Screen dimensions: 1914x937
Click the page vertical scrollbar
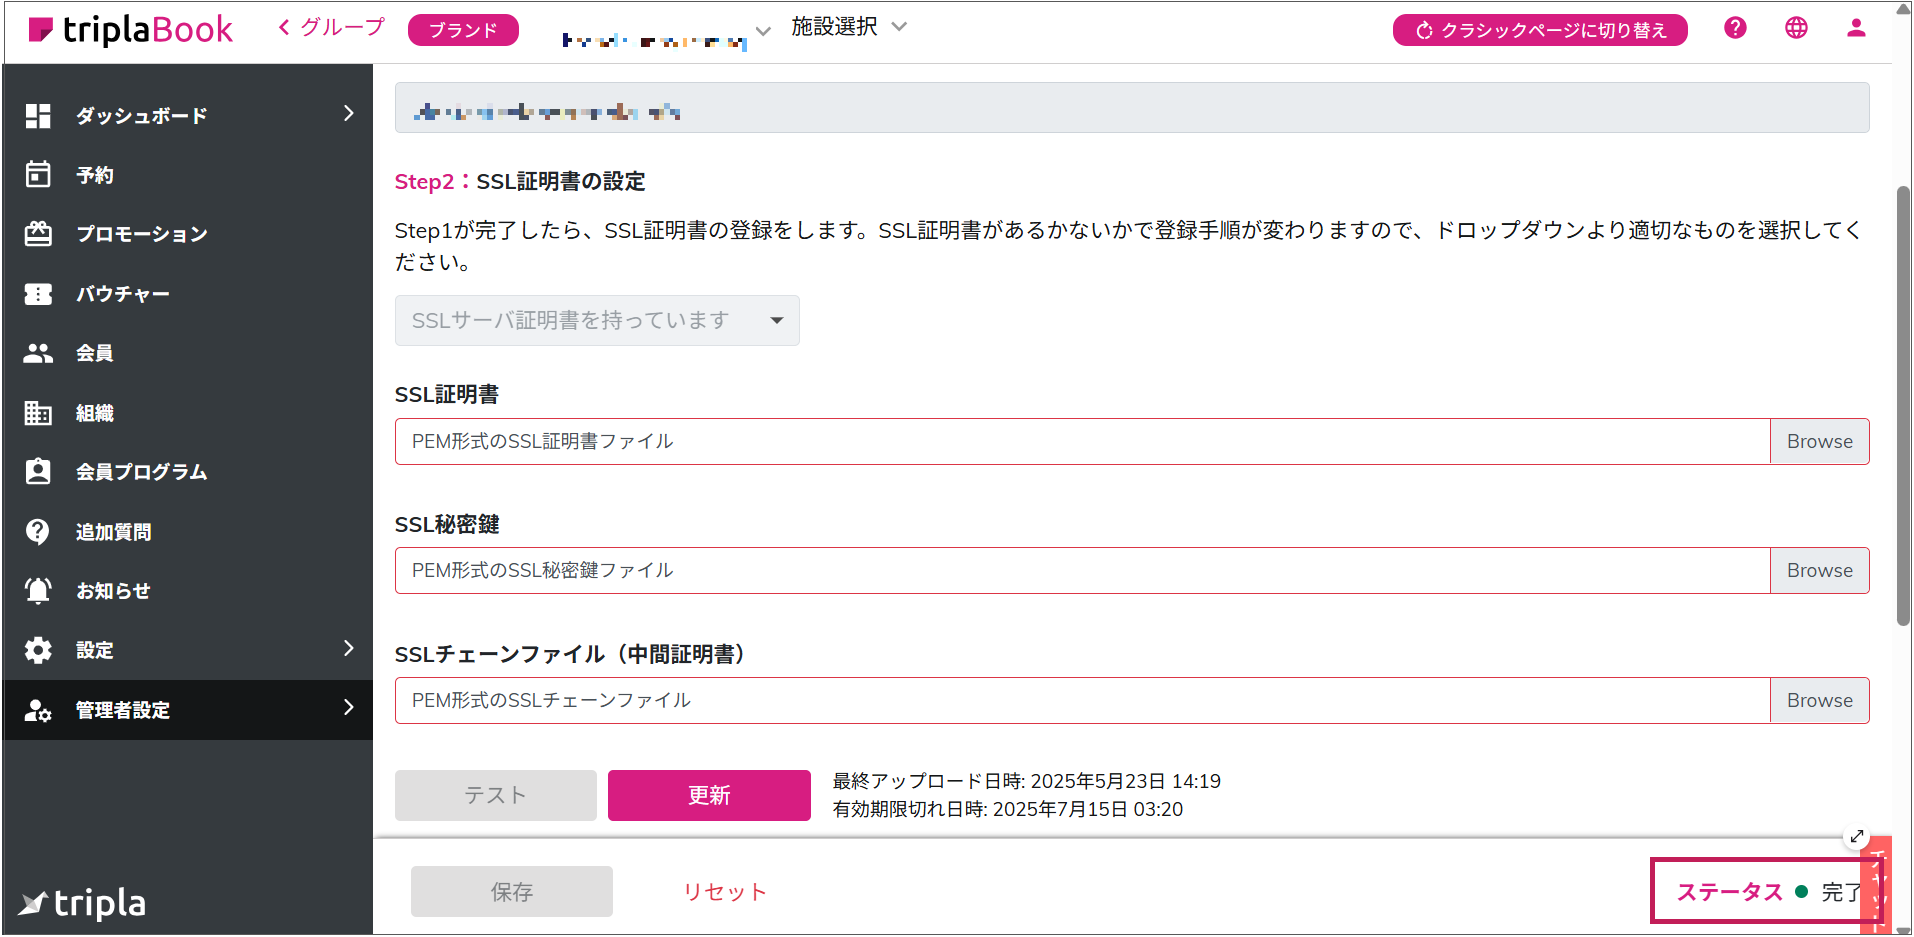click(x=1902, y=405)
